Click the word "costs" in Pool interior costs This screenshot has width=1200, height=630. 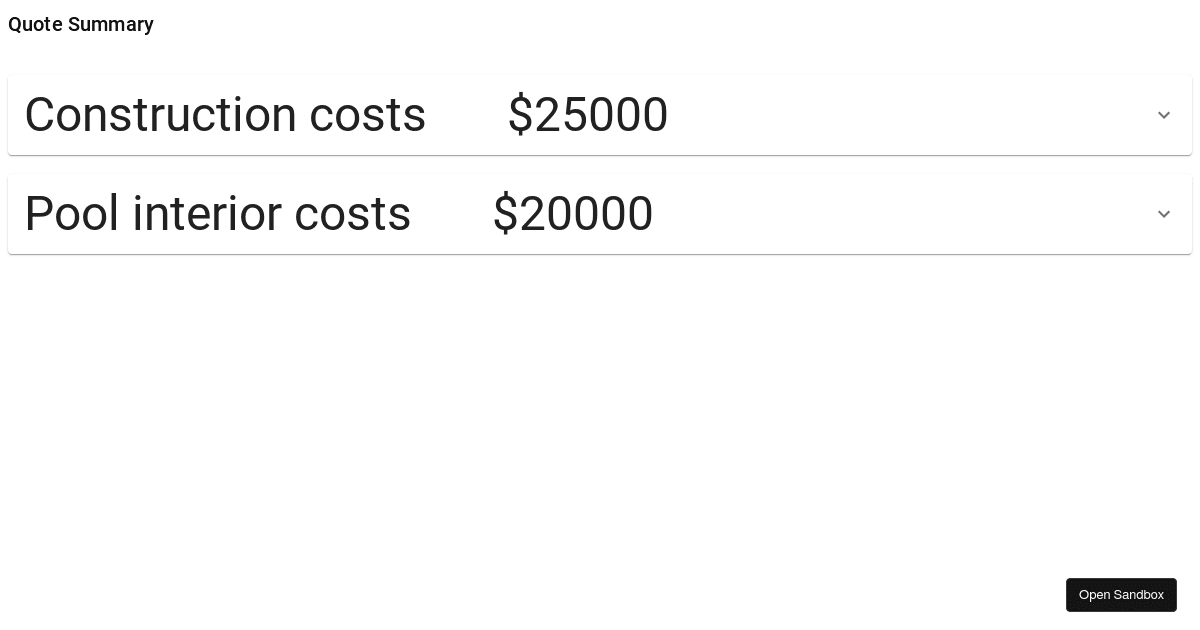(353, 215)
